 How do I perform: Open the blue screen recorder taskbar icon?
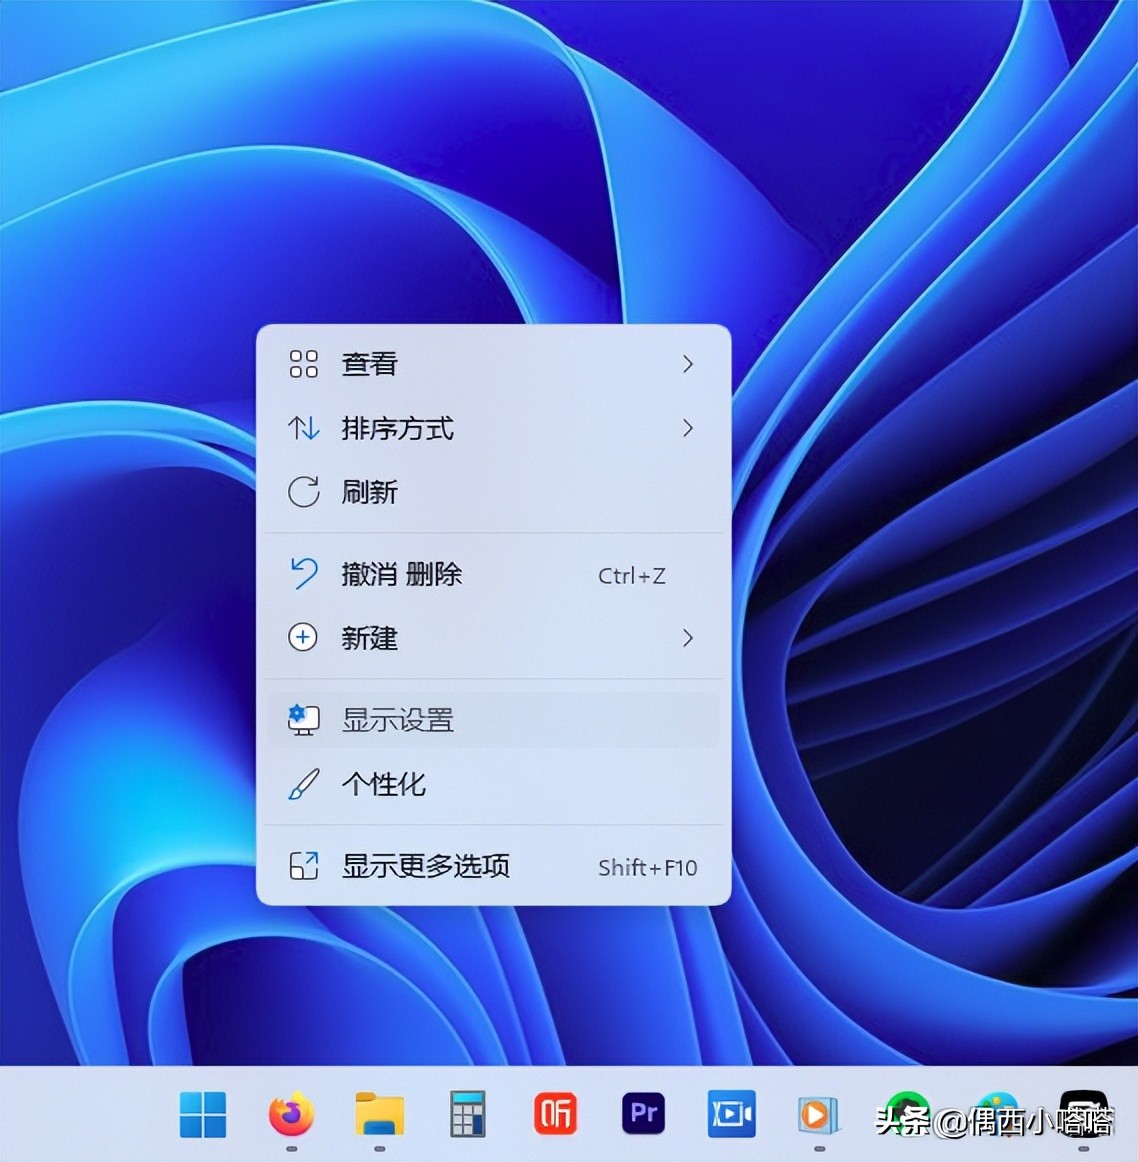(731, 1113)
